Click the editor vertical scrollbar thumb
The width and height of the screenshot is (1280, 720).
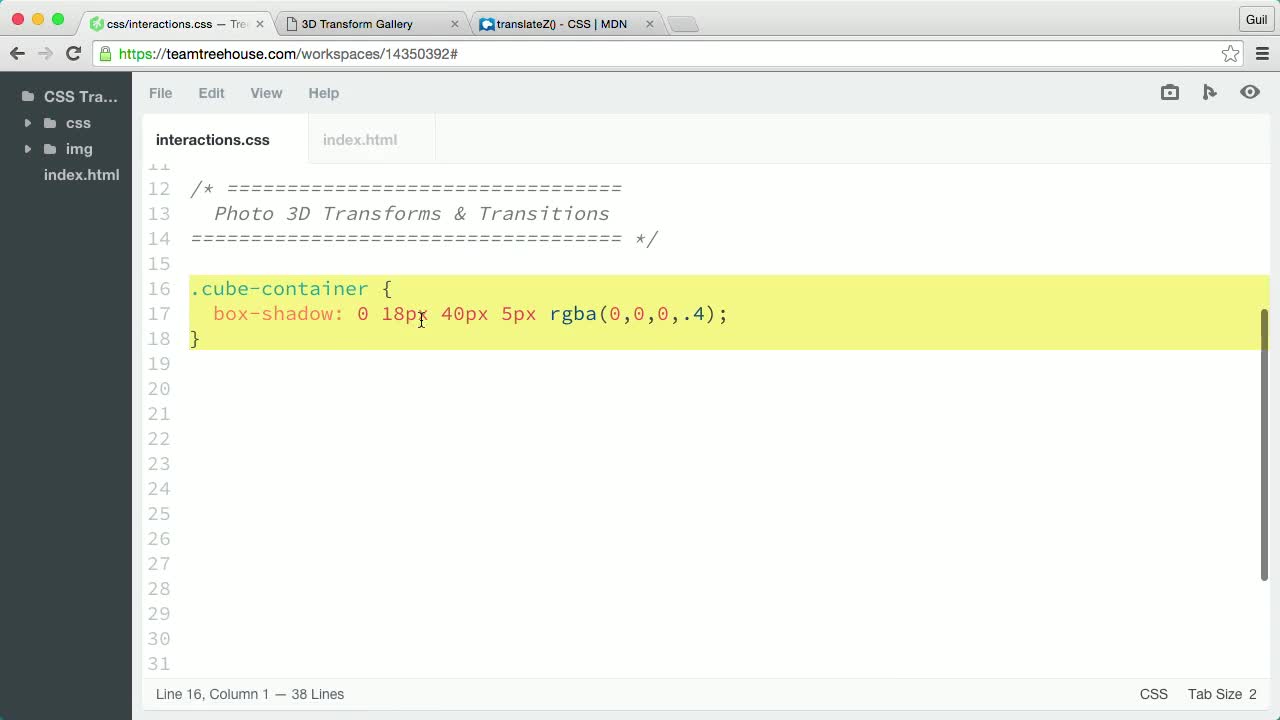pos(1264,444)
